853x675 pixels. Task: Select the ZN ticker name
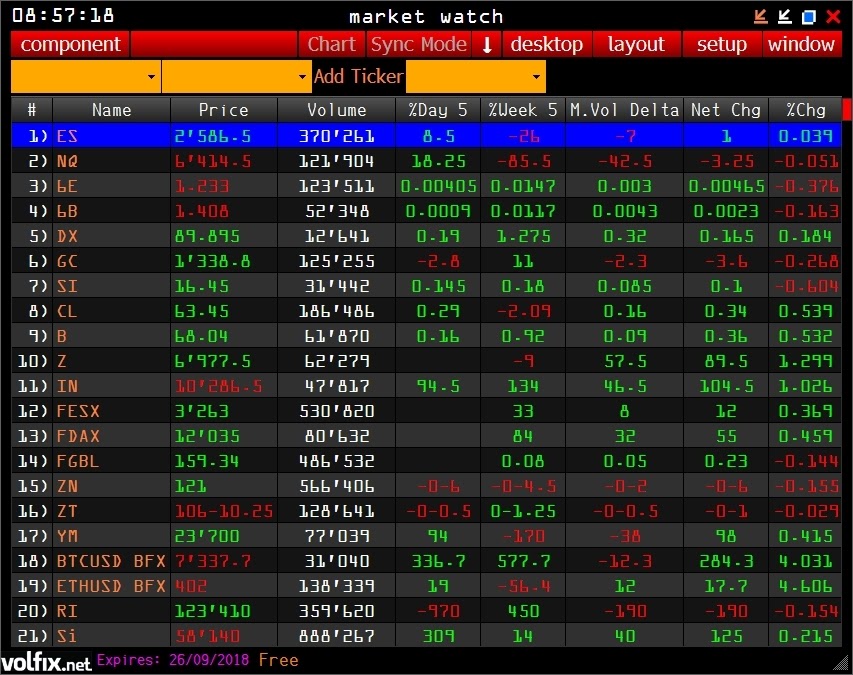(x=67, y=486)
